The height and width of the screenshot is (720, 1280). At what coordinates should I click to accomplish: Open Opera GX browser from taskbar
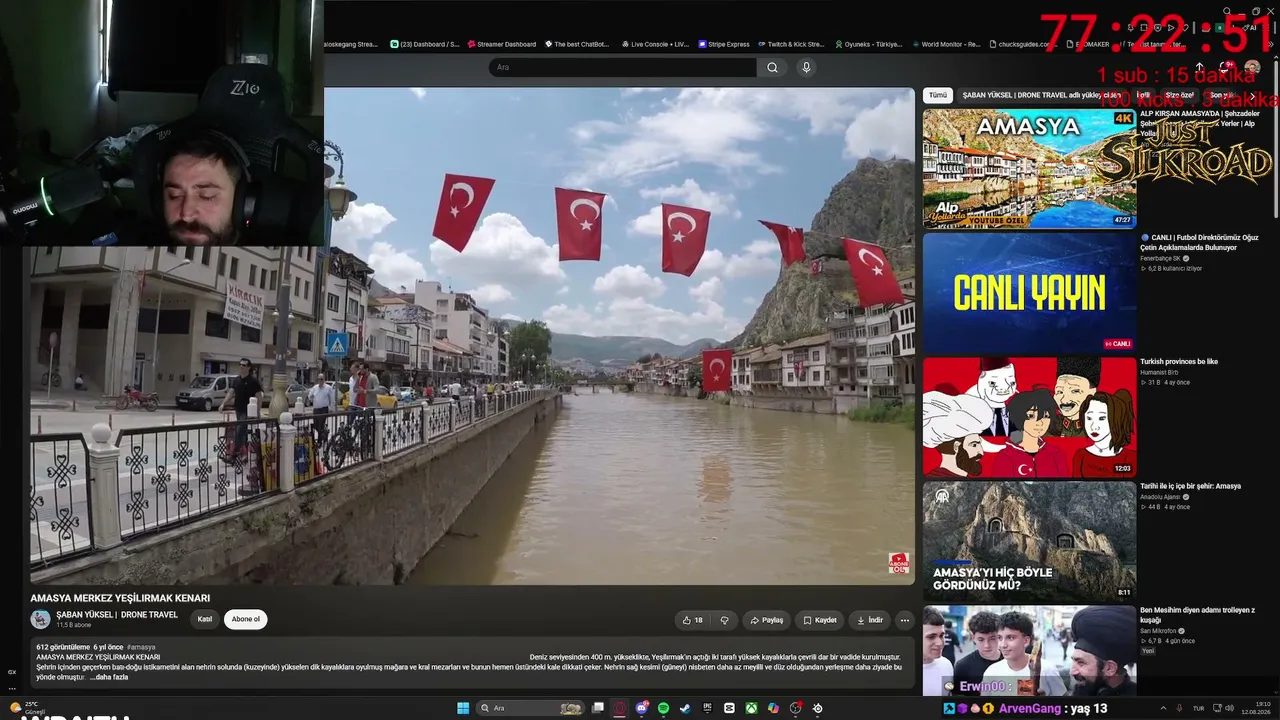[x=620, y=708]
